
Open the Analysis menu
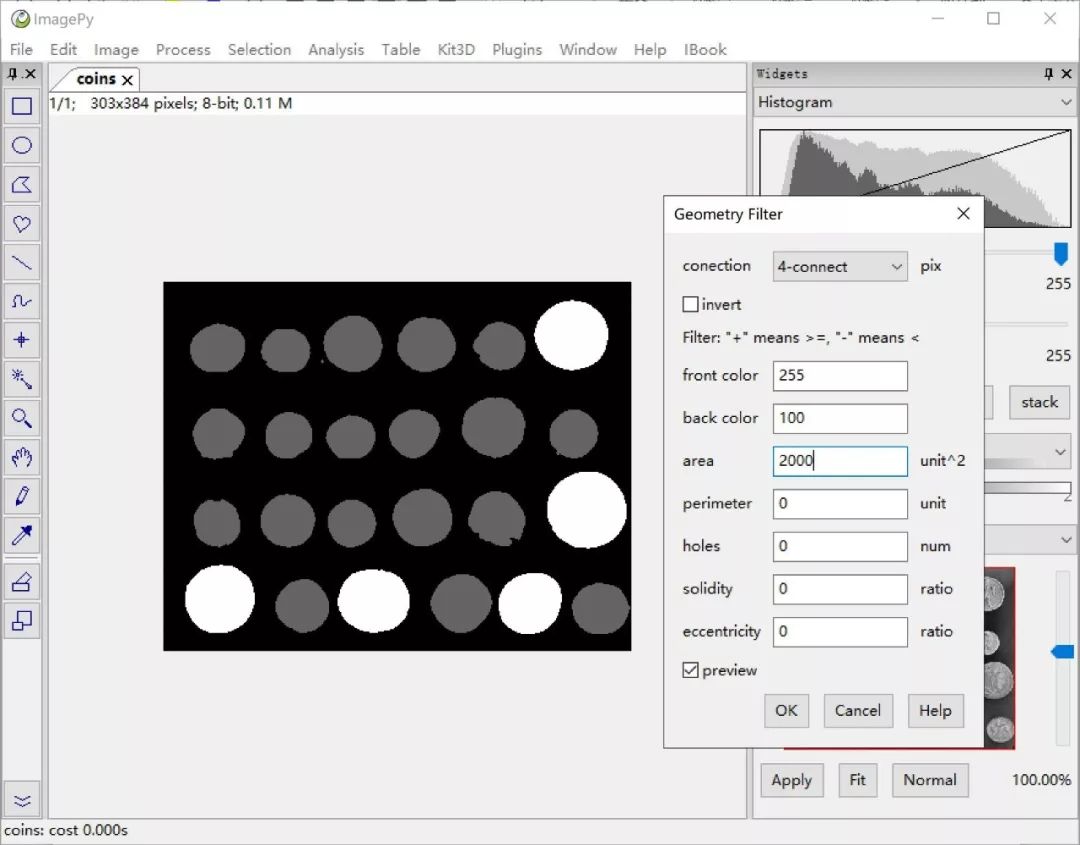coord(336,49)
